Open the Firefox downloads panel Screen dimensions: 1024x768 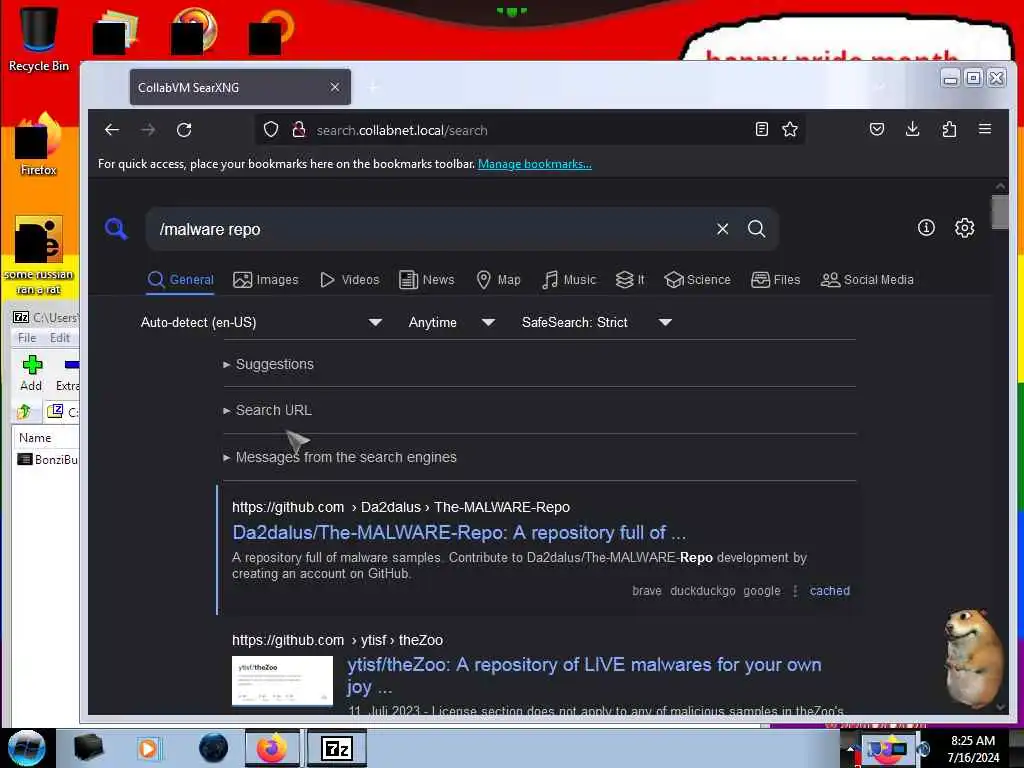913,129
